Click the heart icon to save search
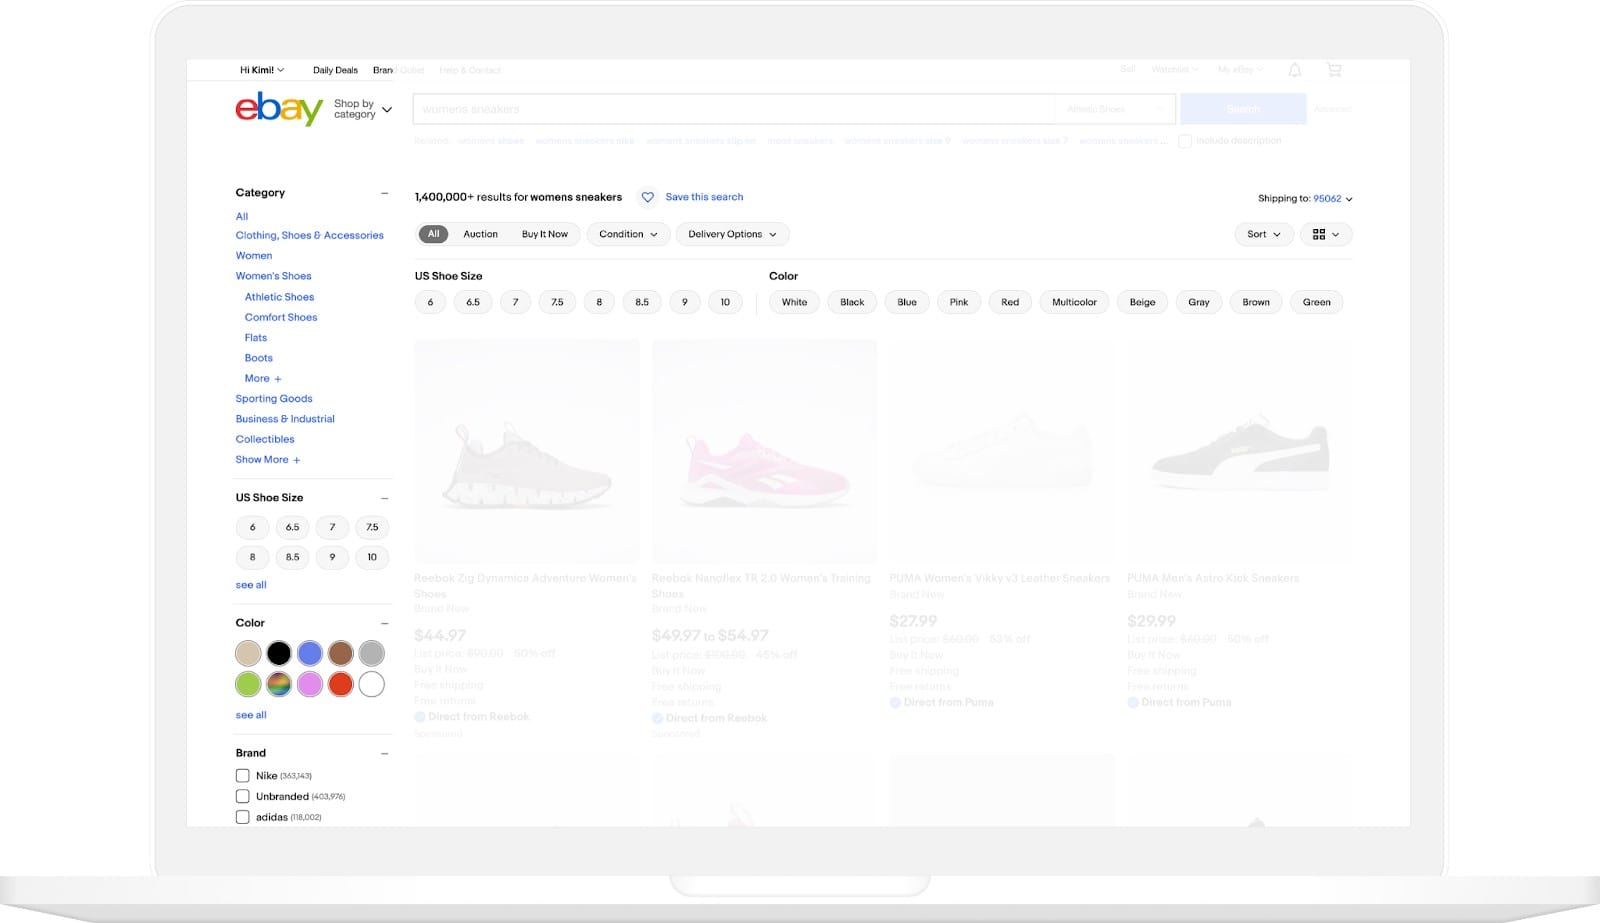 [x=648, y=197]
